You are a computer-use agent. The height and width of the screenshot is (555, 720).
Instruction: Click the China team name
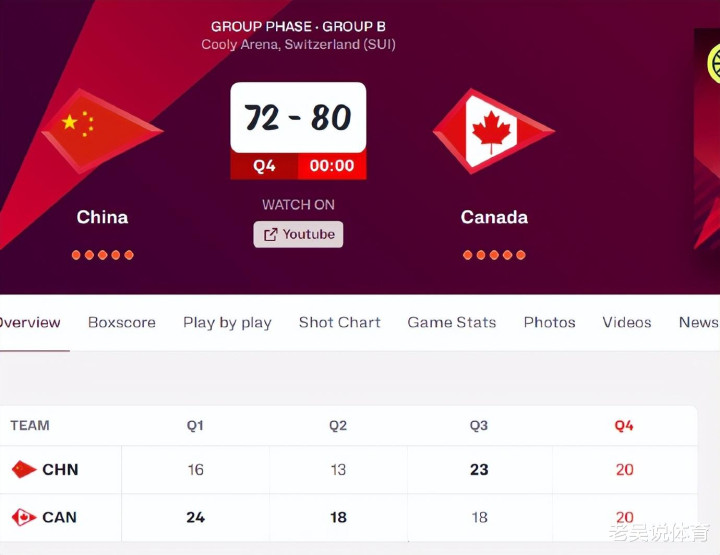point(102,217)
